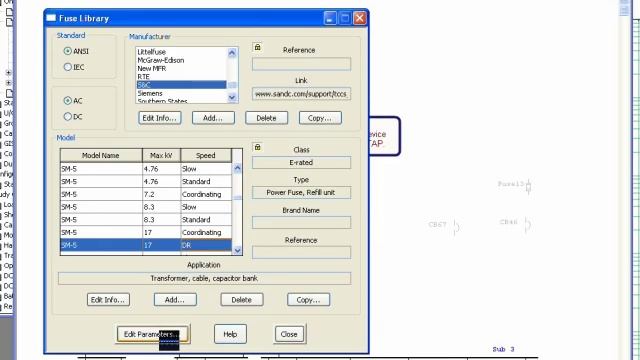Click the manufacturer lock icon

[257, 47]
